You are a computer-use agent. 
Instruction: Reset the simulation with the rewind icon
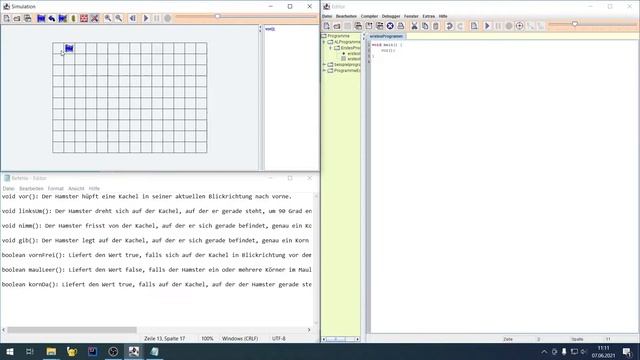coord(133,18)
